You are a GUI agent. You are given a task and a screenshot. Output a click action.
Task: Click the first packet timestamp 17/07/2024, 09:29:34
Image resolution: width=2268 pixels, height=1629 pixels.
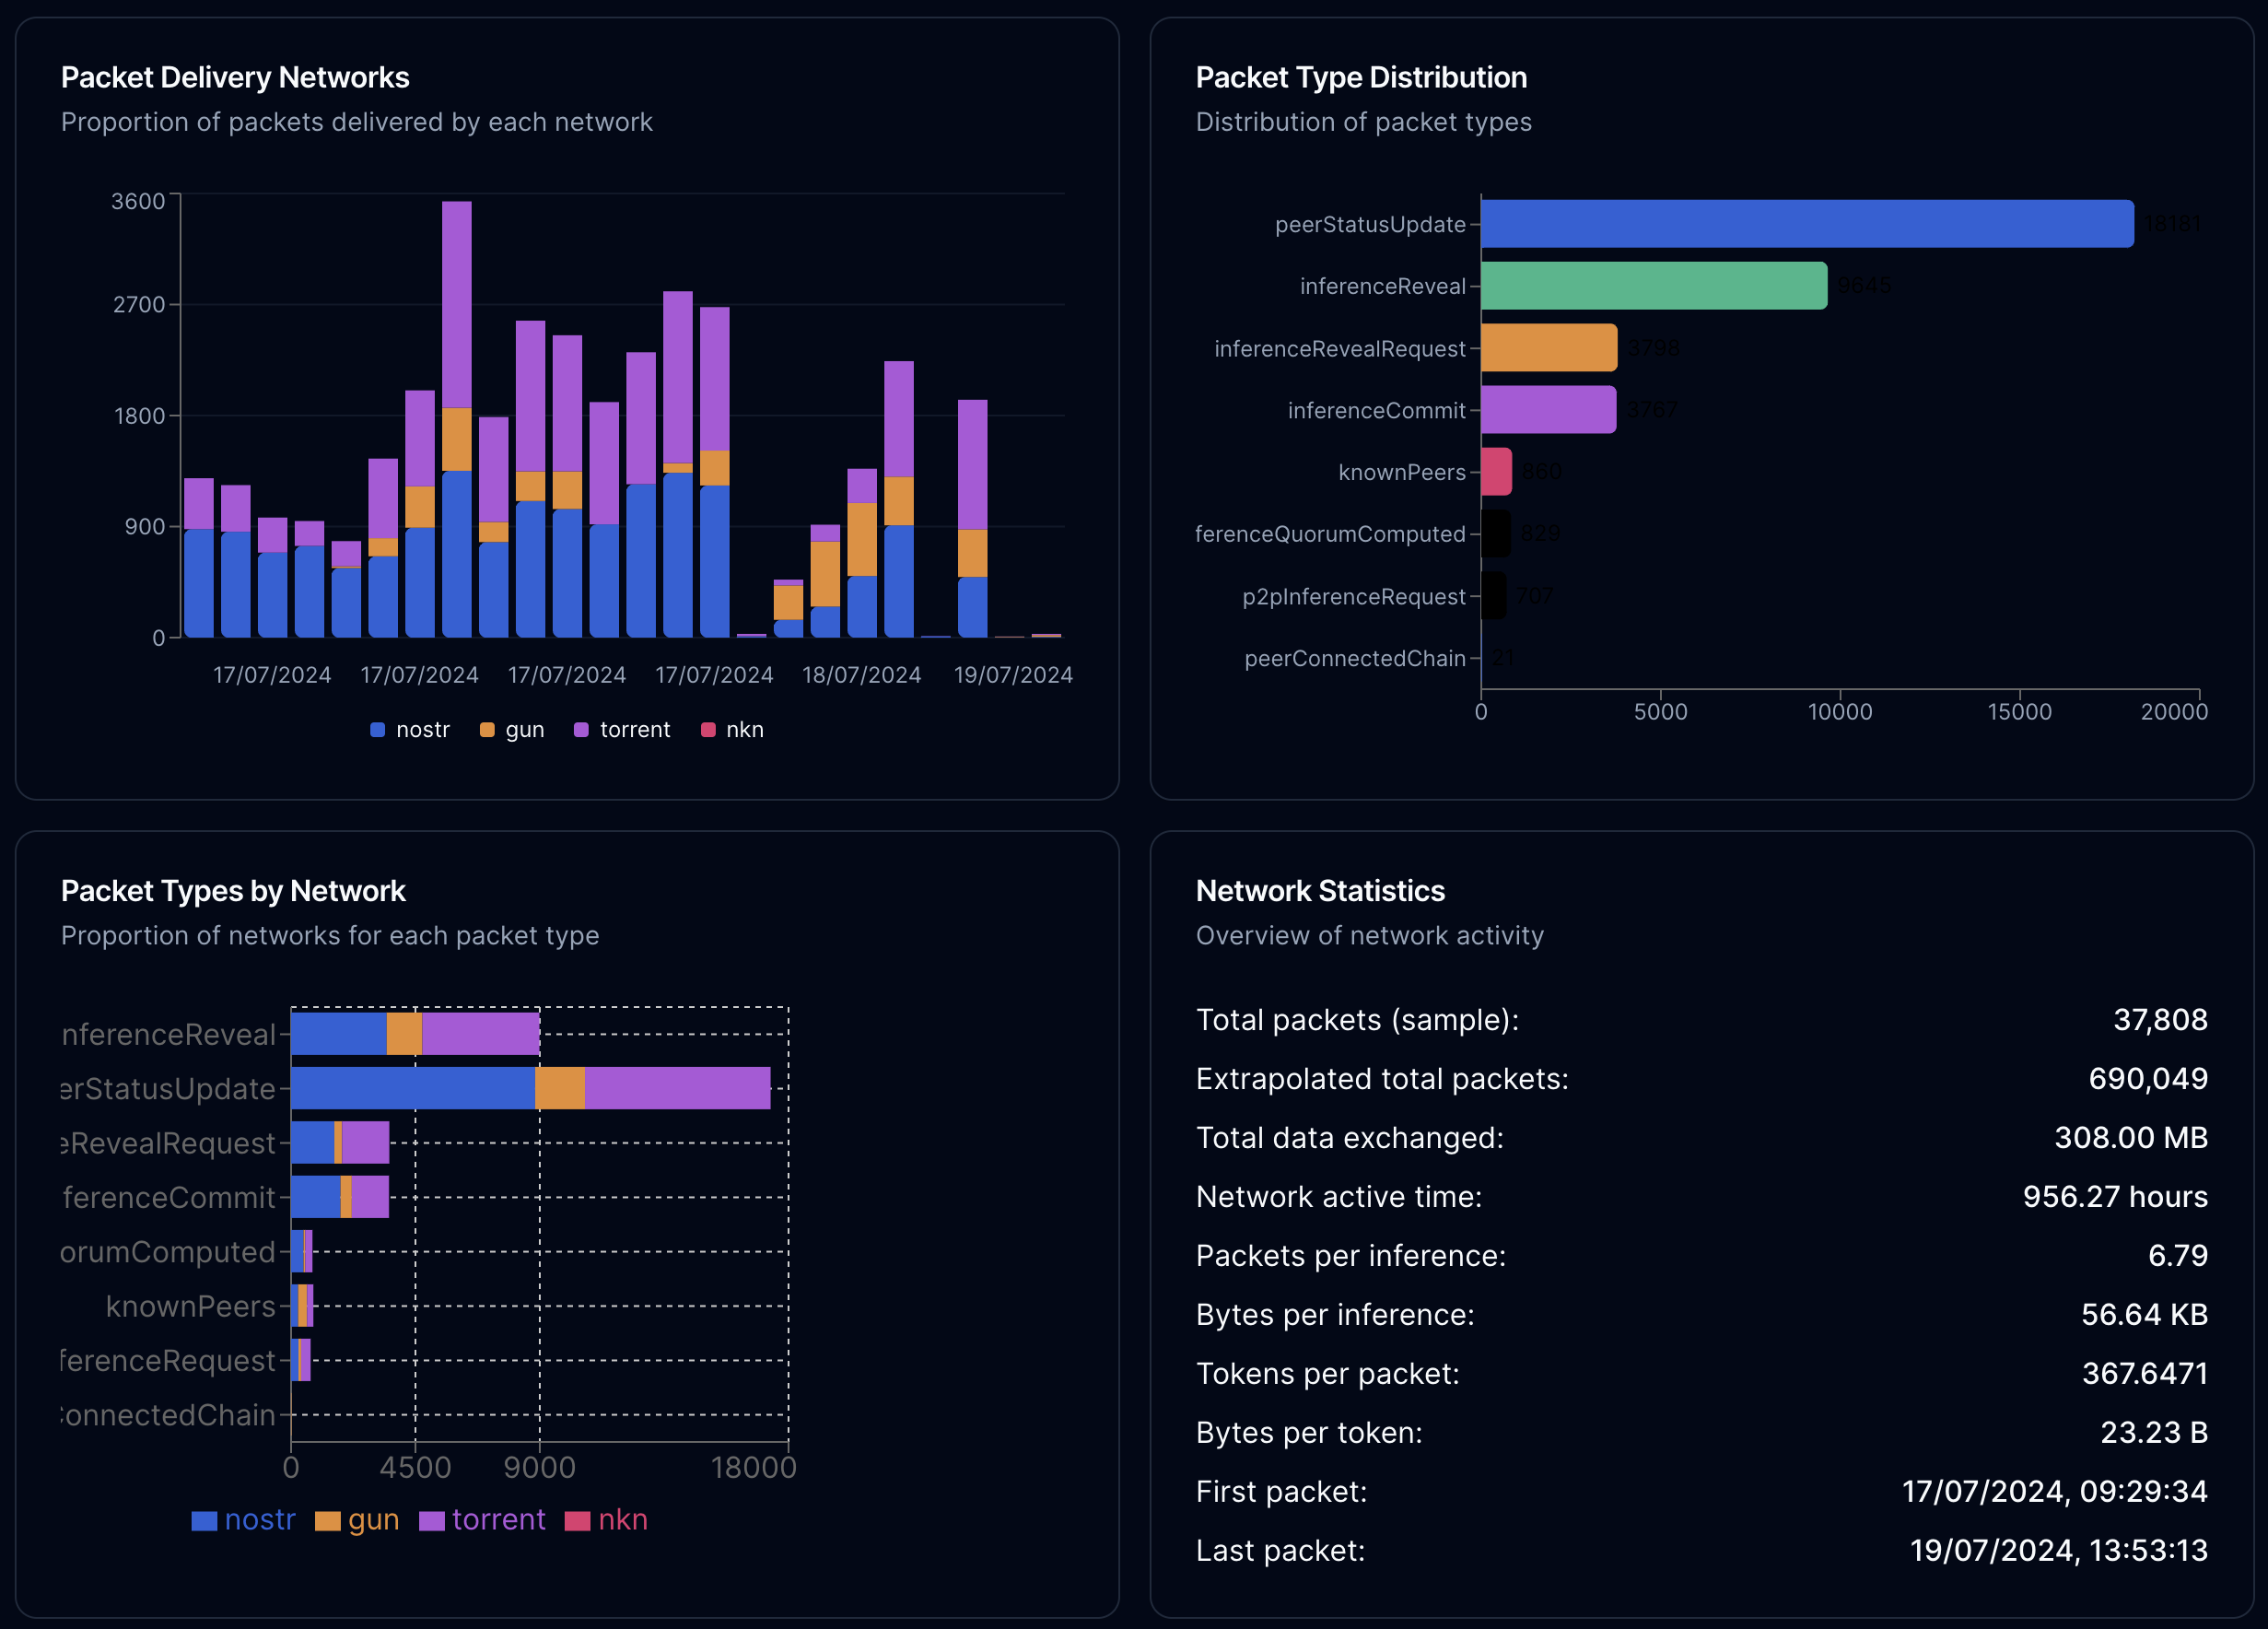[2055, 1492]
